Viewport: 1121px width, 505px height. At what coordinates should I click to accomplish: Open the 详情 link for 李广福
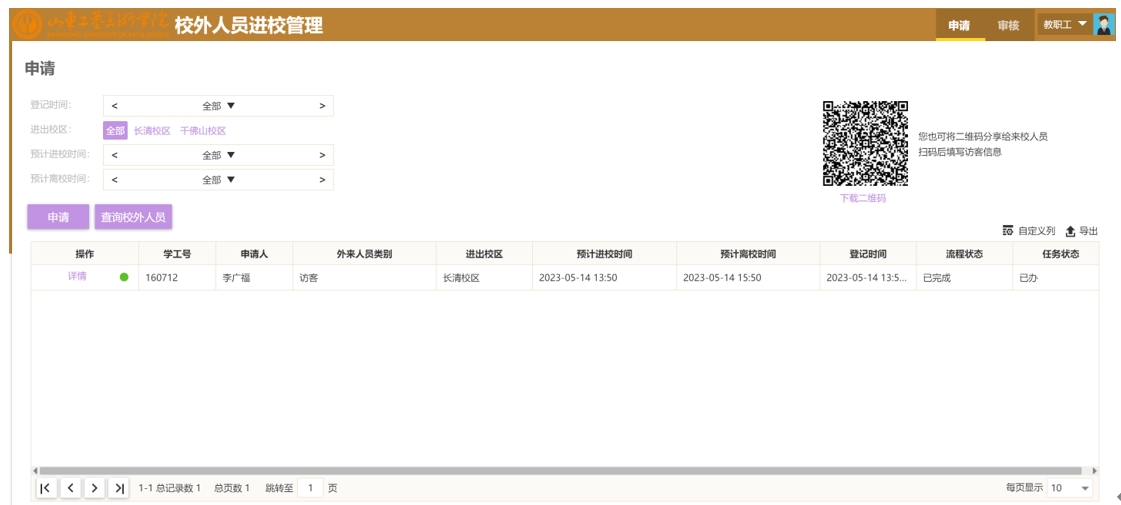pyautogui.click(x=77, y=277)
